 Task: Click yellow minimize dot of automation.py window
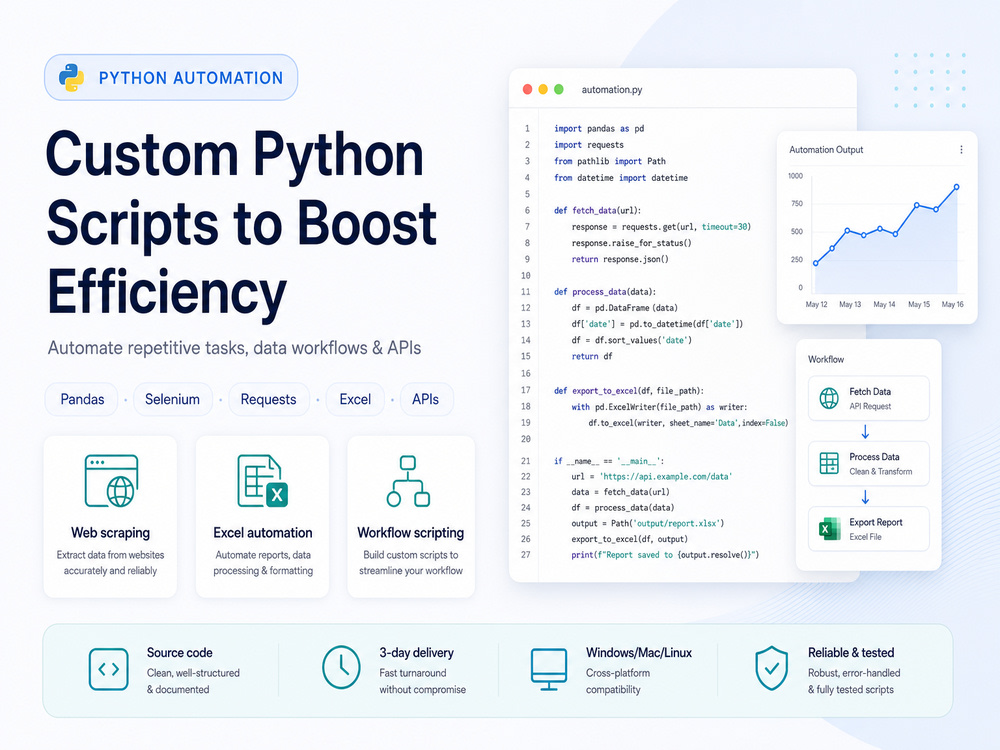543,89
